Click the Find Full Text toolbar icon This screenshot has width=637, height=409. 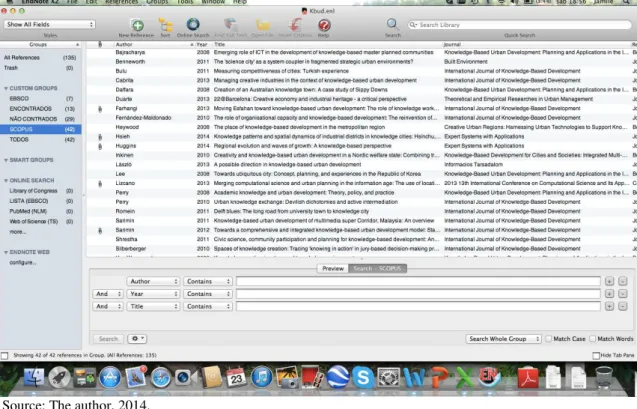230,25
